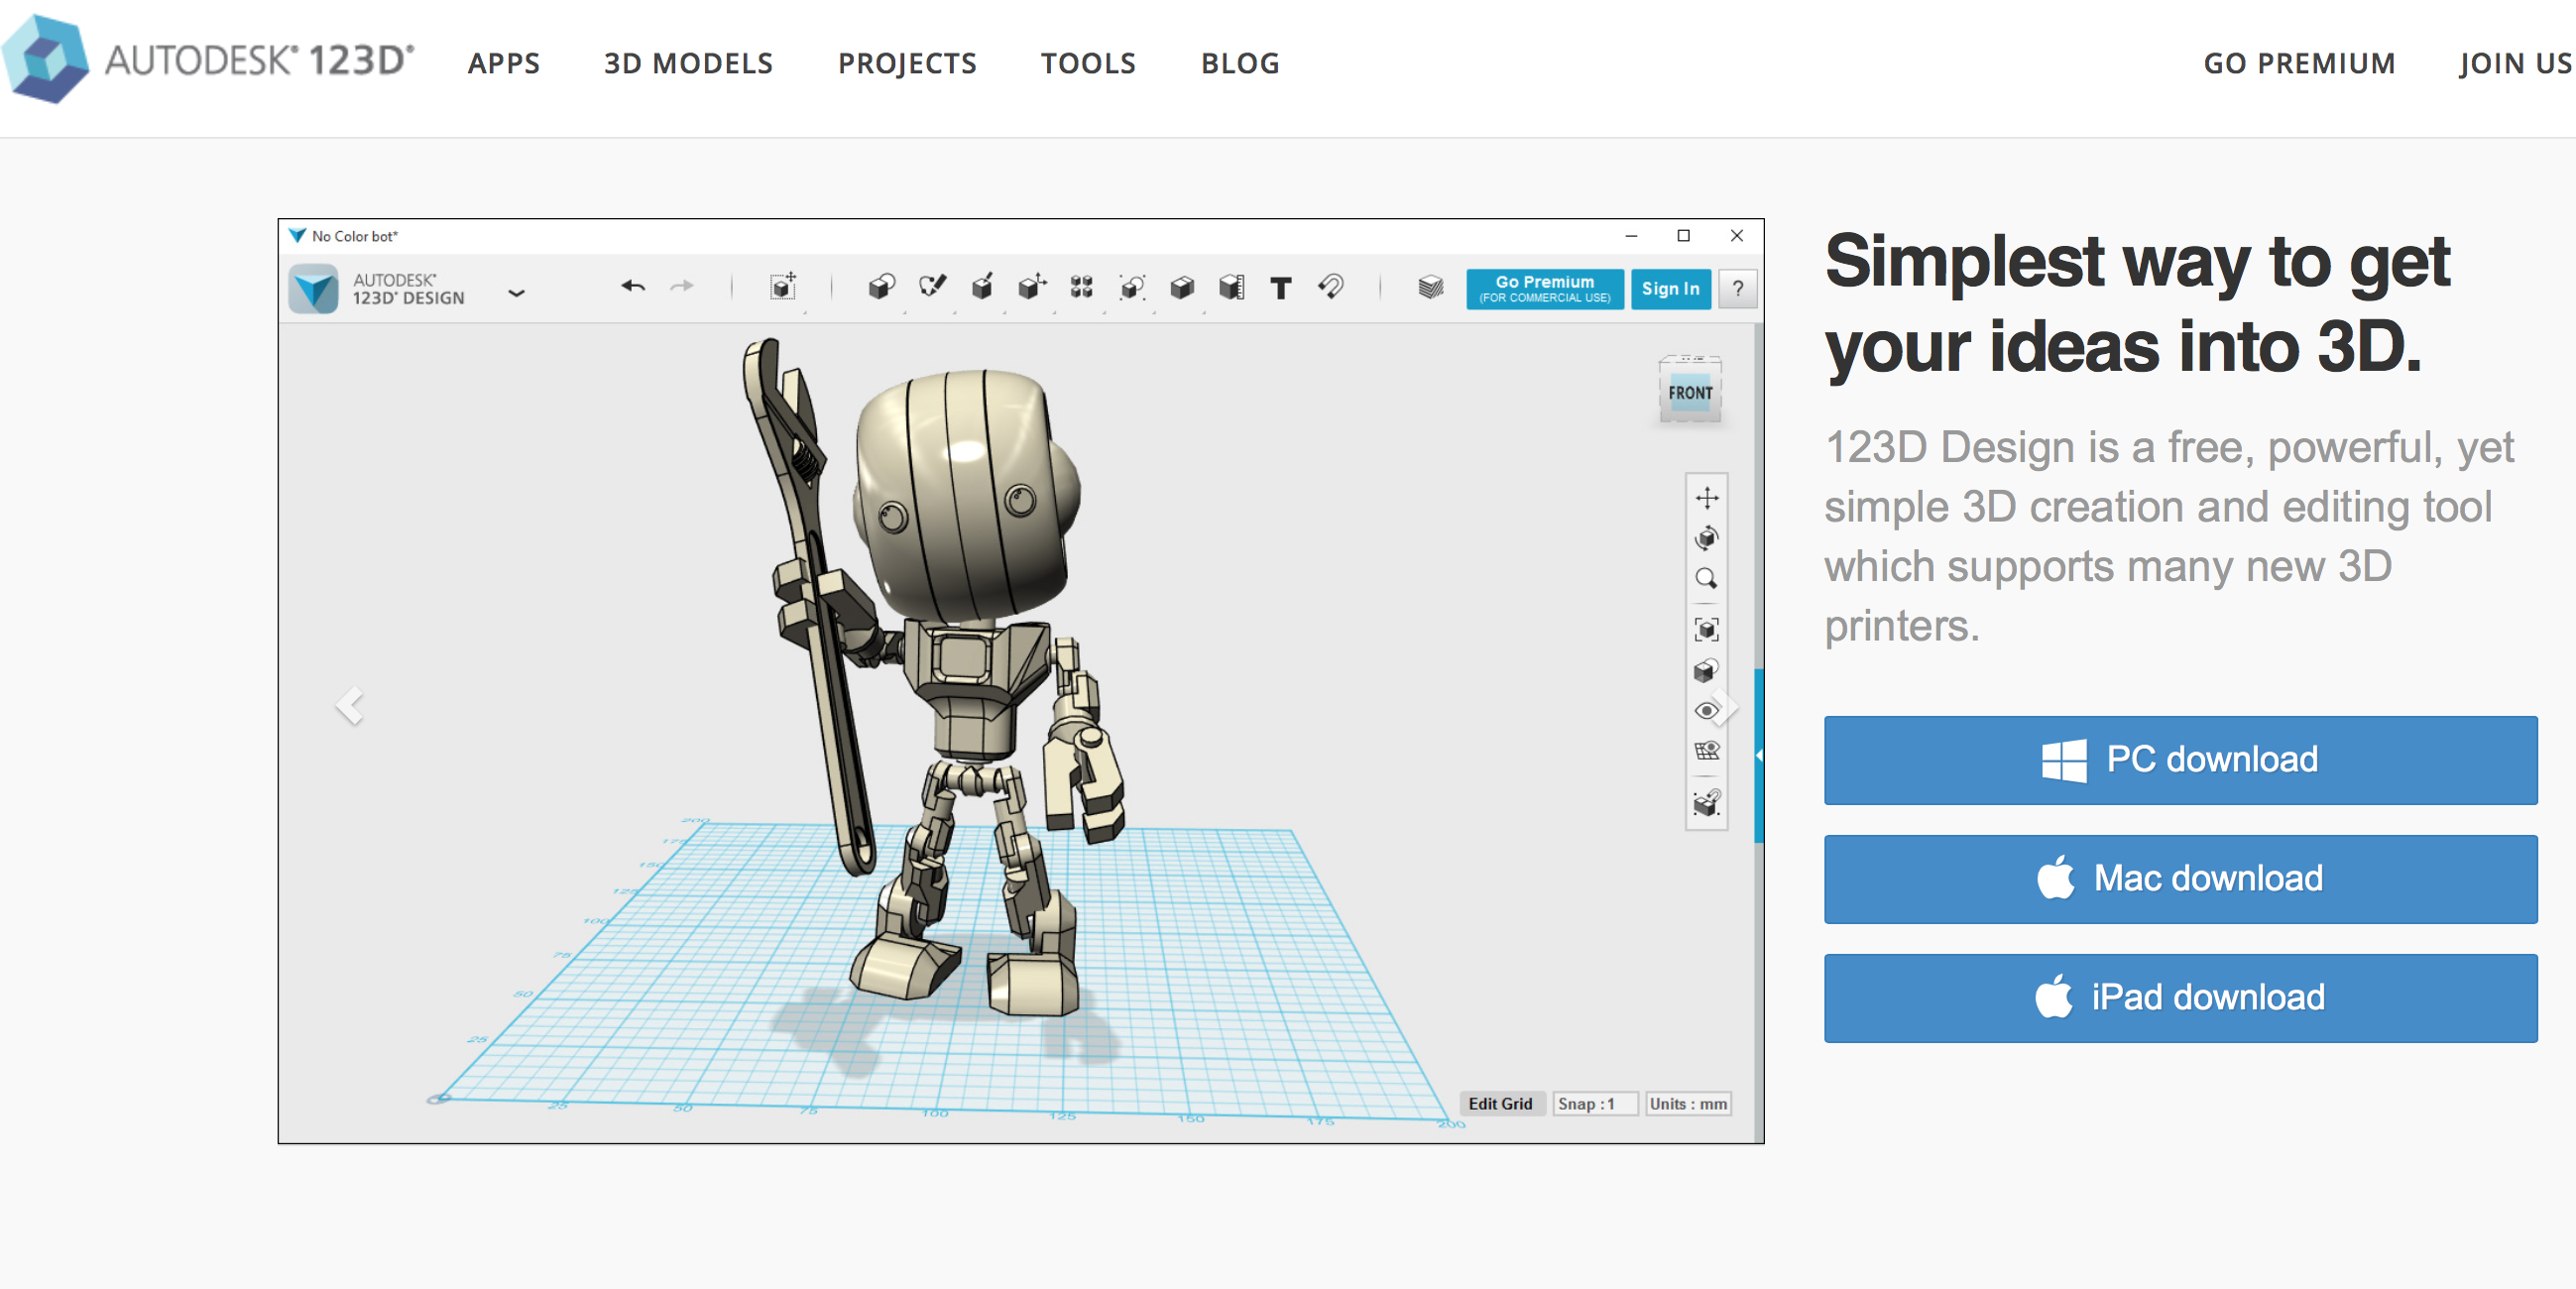Click the Edit Grid button
The width and height of the screenshot is (2576, 1289).
pyautogui.click(x=1500, y=1104)
